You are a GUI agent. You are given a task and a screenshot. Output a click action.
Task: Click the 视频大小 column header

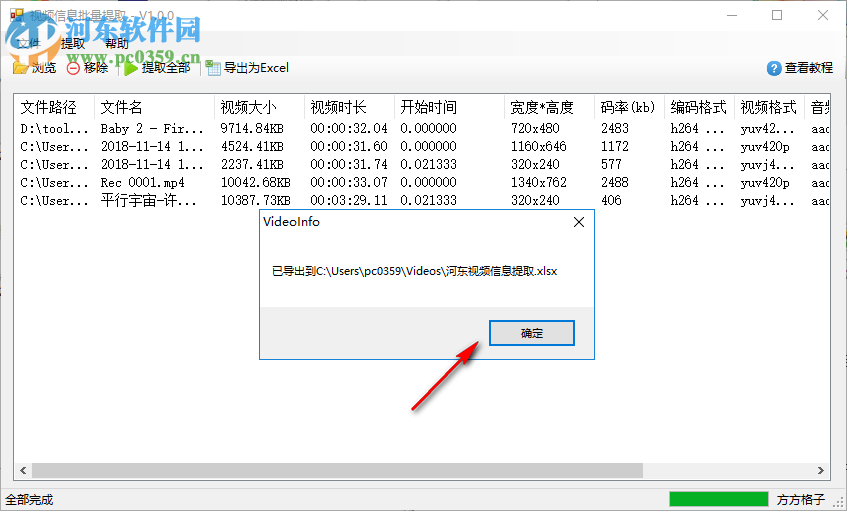tap(259, 107)
